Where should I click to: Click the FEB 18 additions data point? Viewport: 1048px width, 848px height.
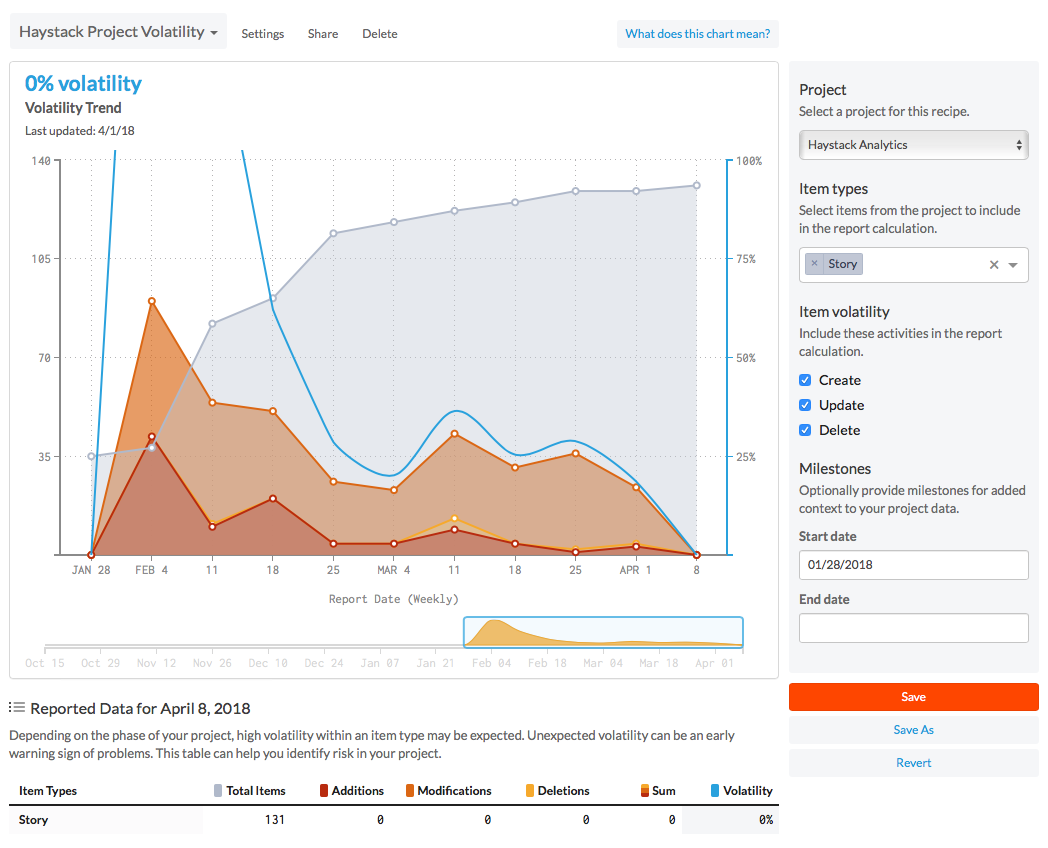click(x=273, y=499)
